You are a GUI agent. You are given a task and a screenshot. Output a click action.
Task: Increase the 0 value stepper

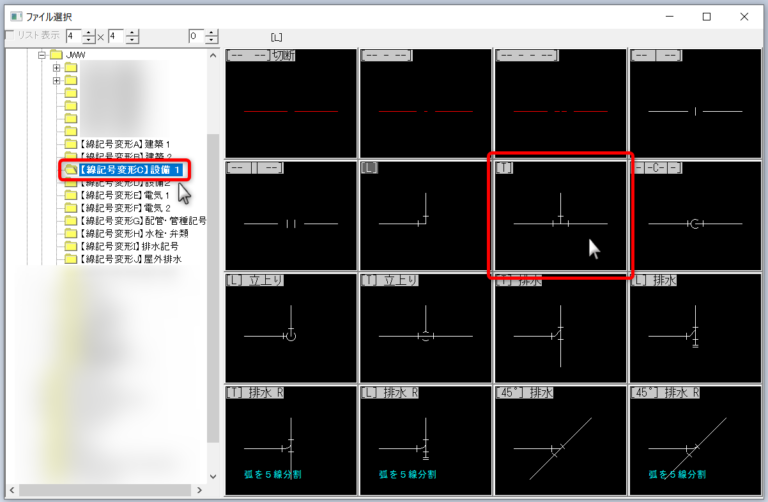pyautogui.click(x=212, y=33)
